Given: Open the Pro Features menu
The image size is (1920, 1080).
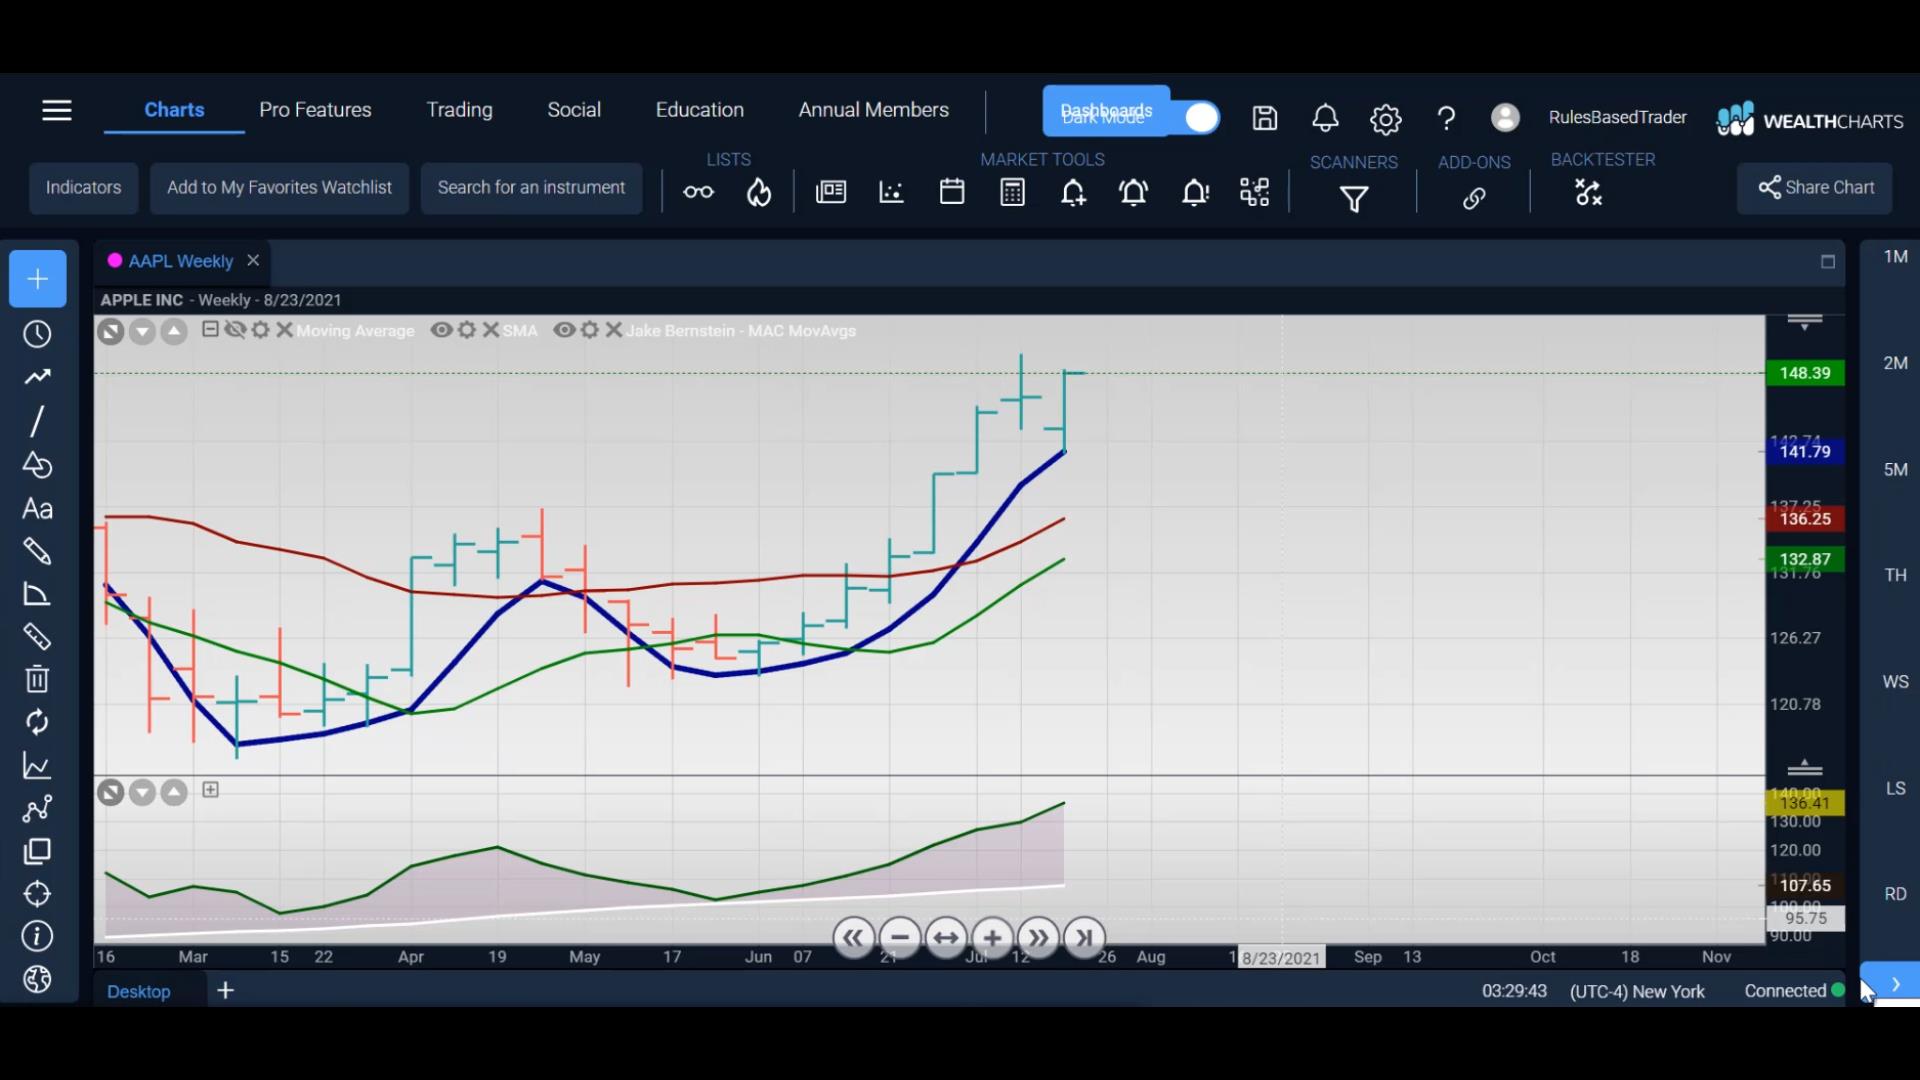Looking at the screenshot, I should click(x=315, y=110).
